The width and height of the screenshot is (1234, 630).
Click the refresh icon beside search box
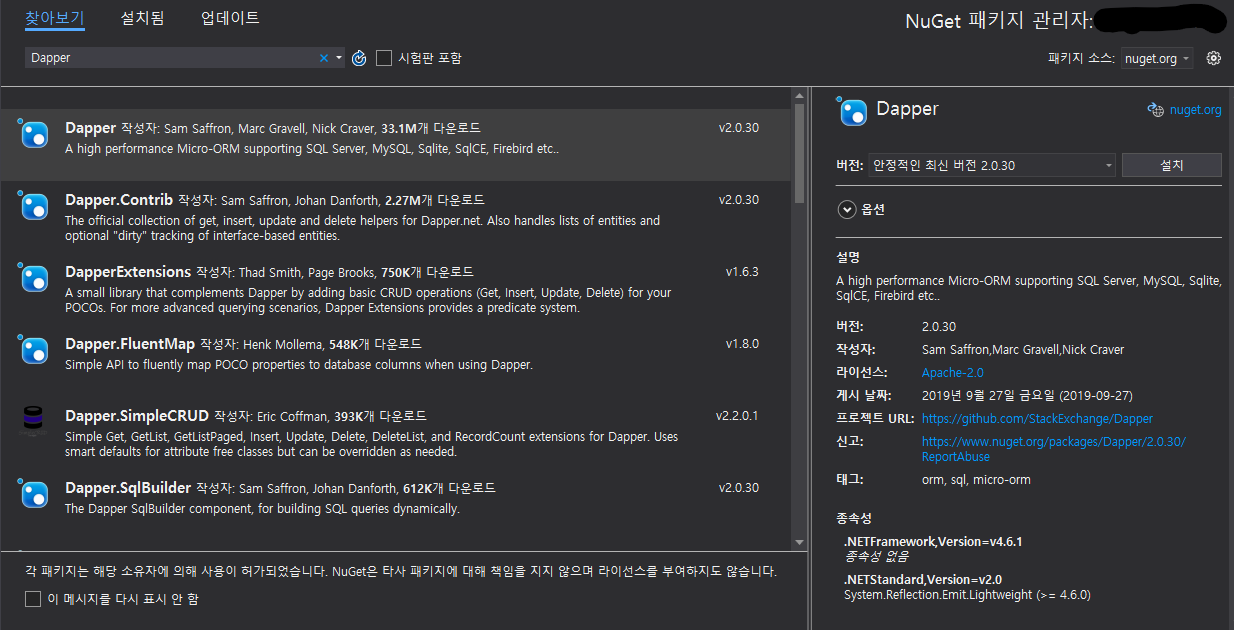coord(360,58)
